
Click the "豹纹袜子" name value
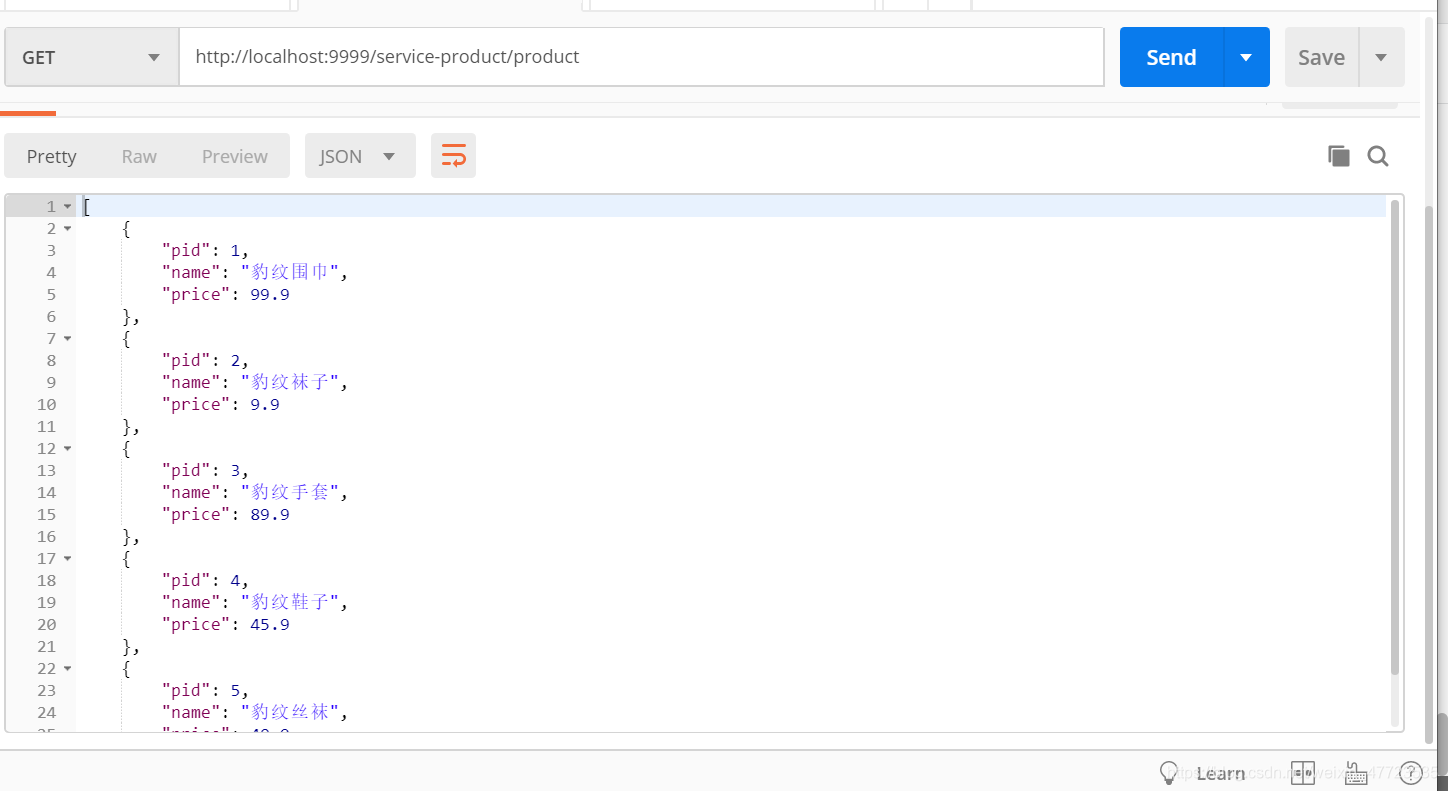[289, 382]
